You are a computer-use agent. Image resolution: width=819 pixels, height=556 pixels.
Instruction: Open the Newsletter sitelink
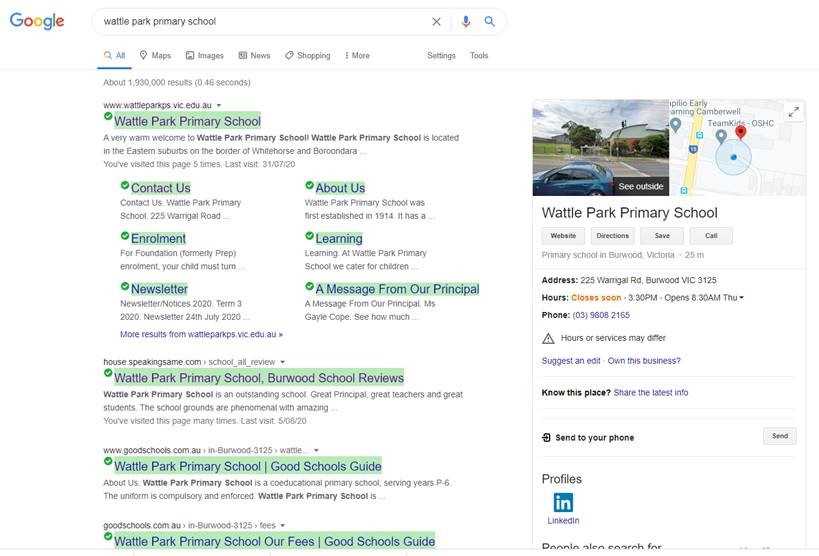pyautogui.click(x=159, y=289)
